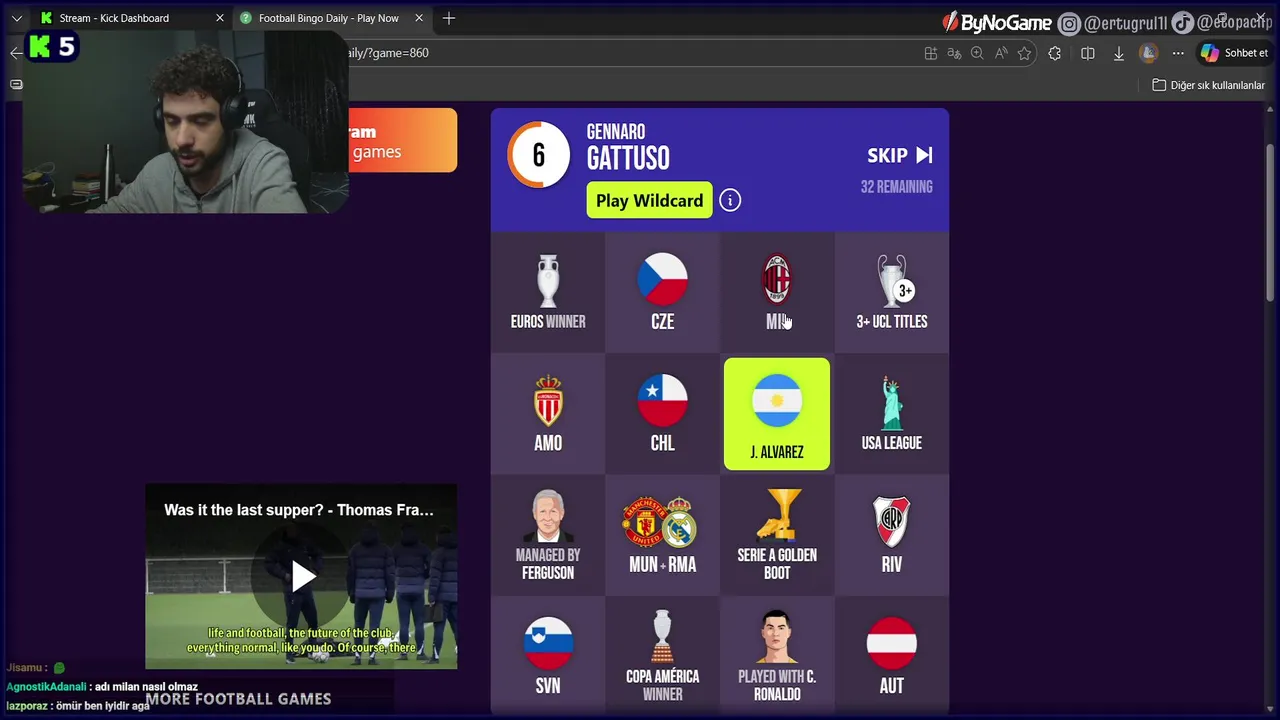
Task: Pick the AMO Monaco crest cell
Action: pos(548,414)
